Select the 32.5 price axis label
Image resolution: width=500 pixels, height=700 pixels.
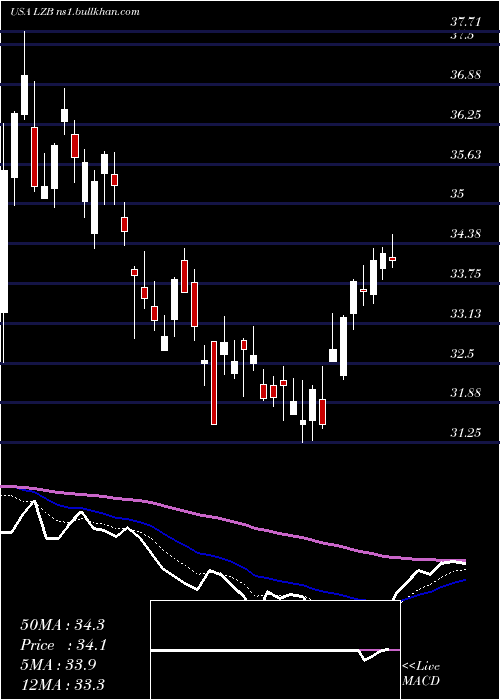462,354
